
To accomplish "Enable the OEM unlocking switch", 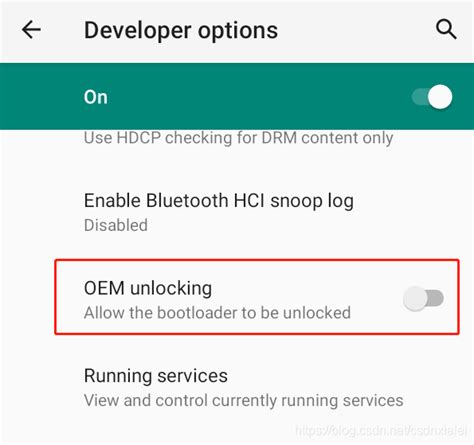I will [423, 298].
